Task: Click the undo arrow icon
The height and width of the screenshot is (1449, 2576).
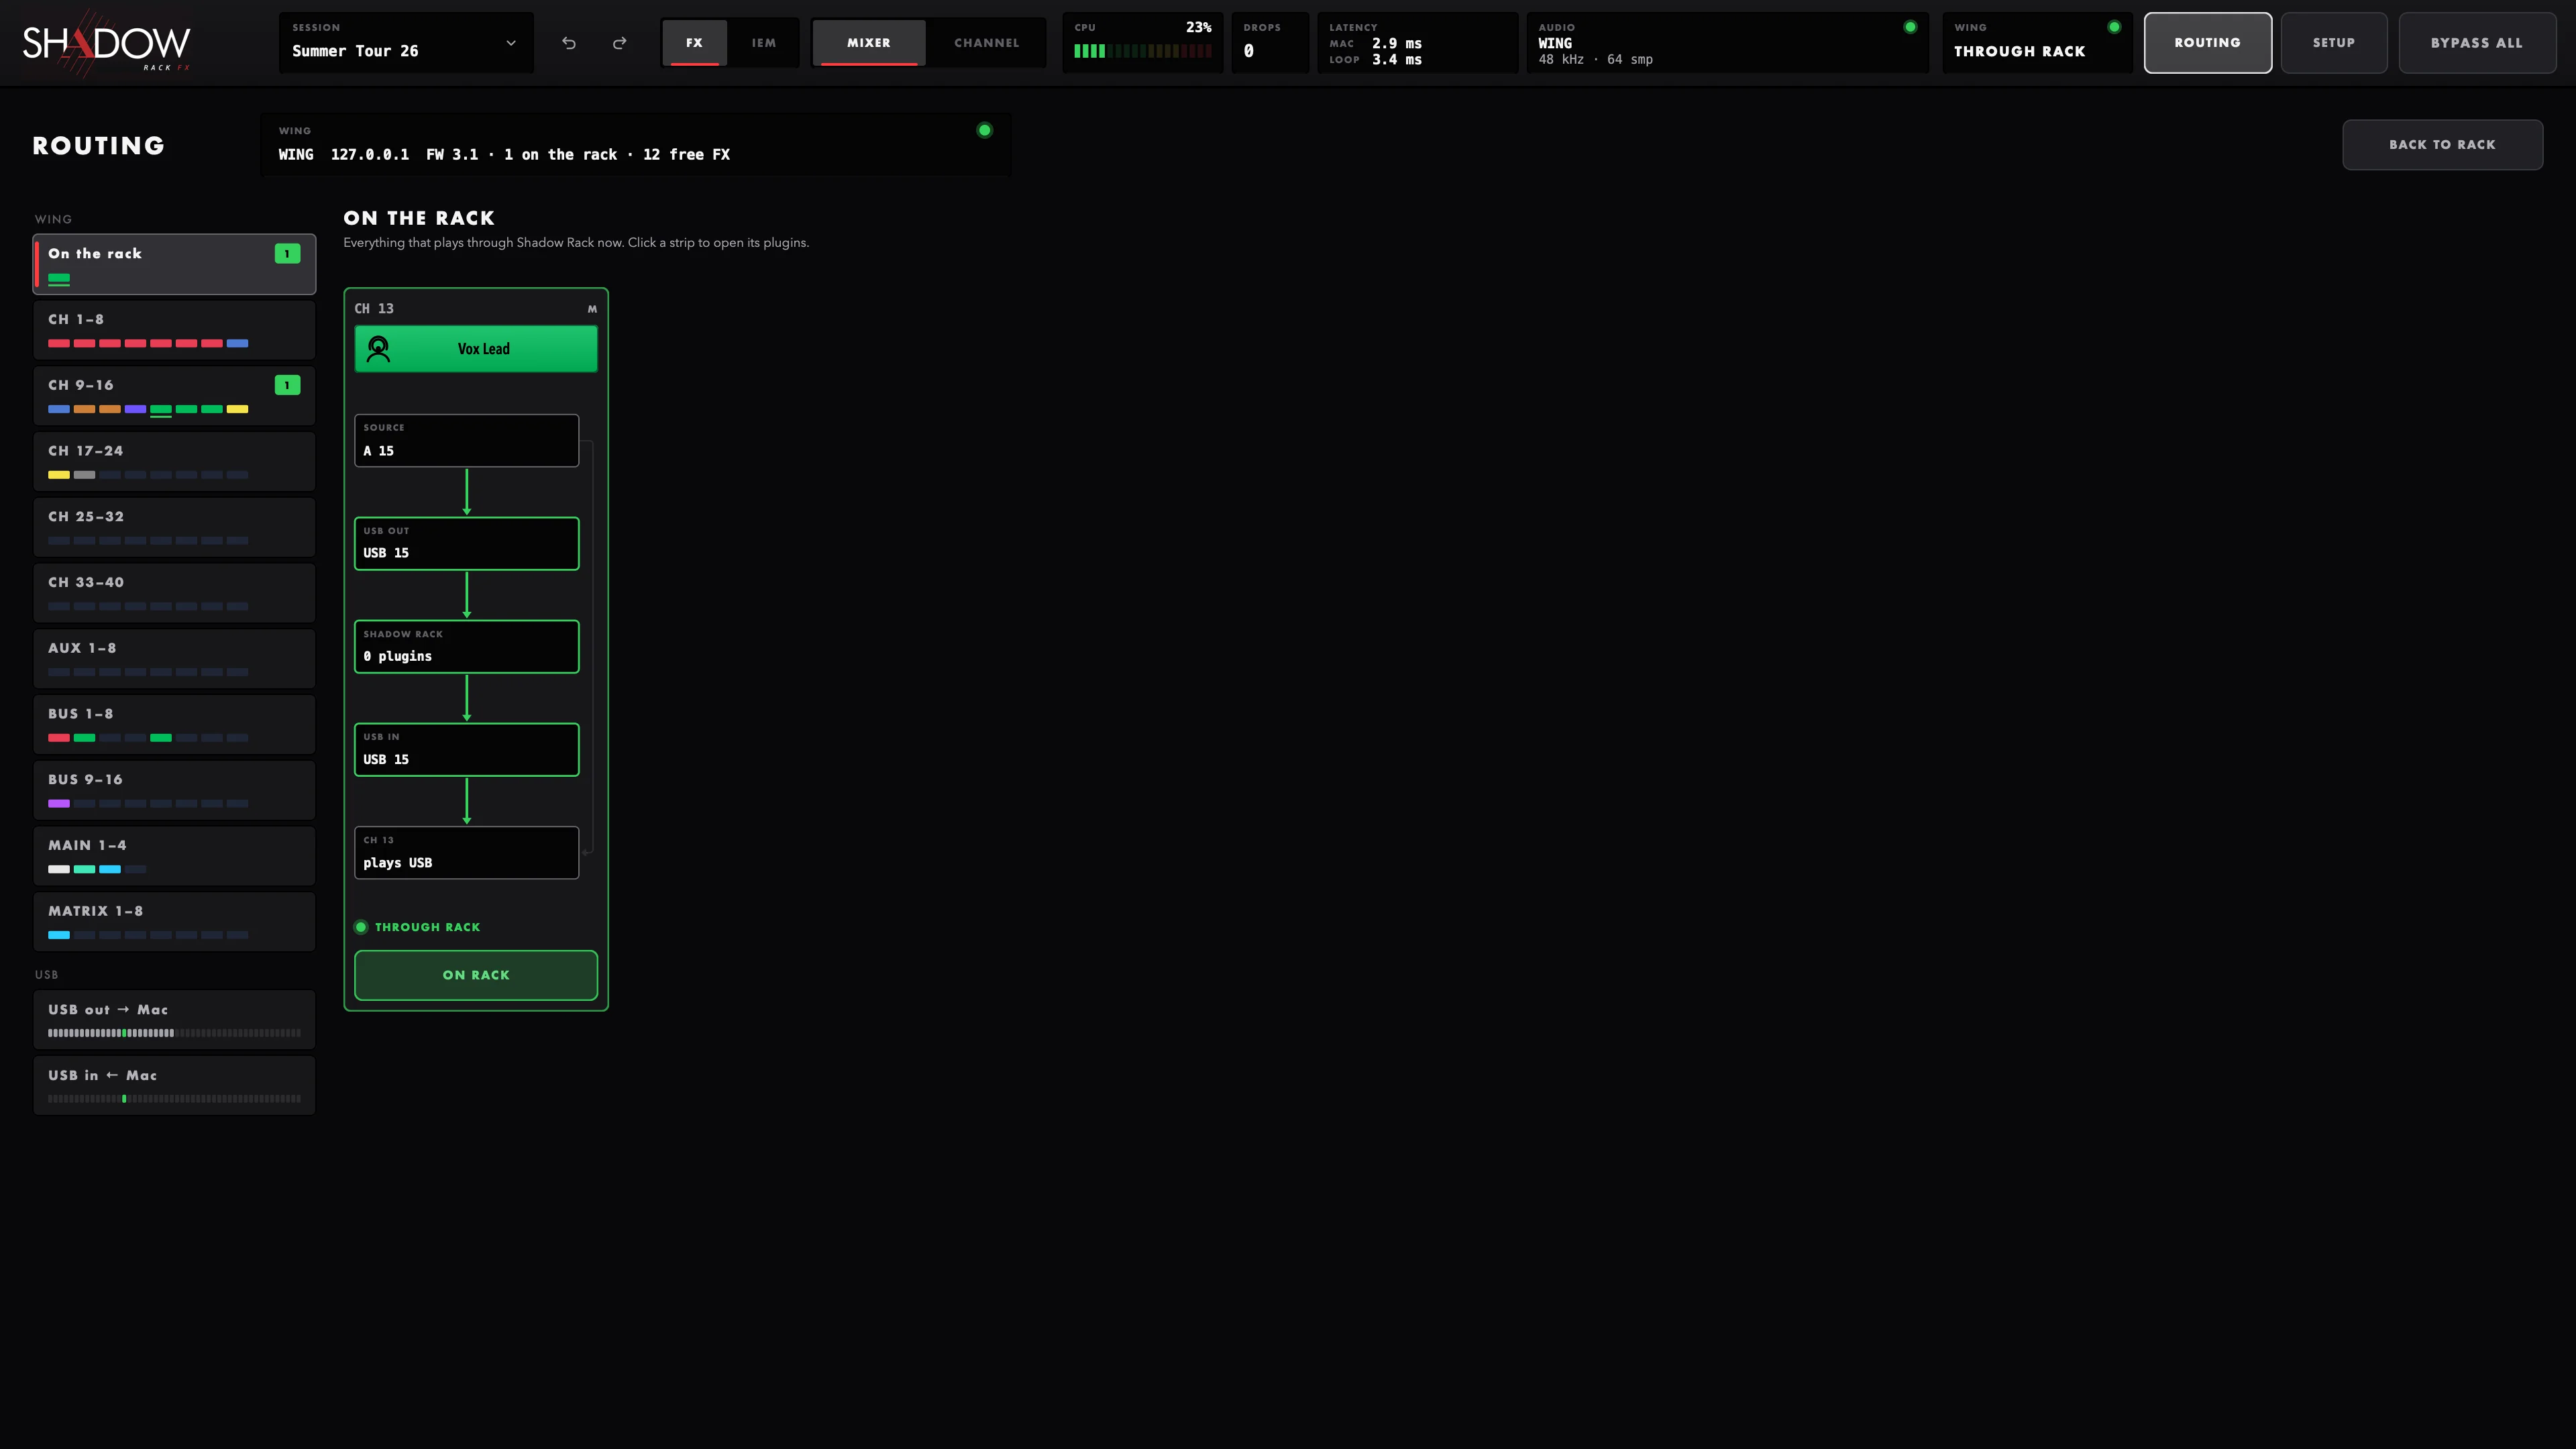Action: [x=569, y=43]
